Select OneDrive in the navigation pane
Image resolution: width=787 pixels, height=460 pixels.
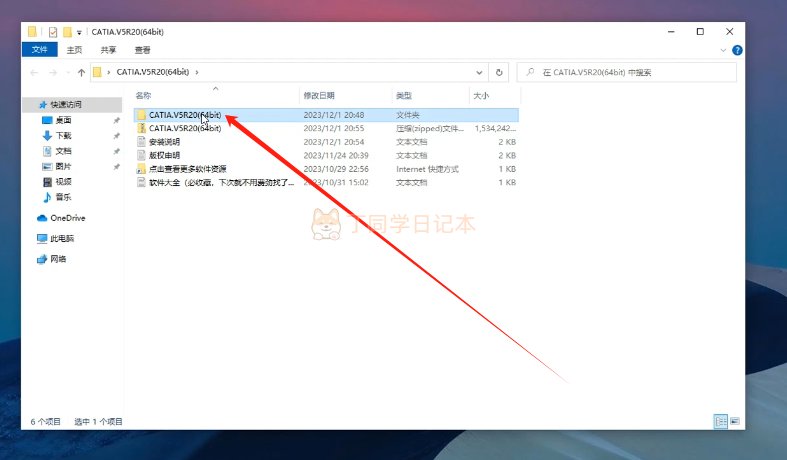67,218
